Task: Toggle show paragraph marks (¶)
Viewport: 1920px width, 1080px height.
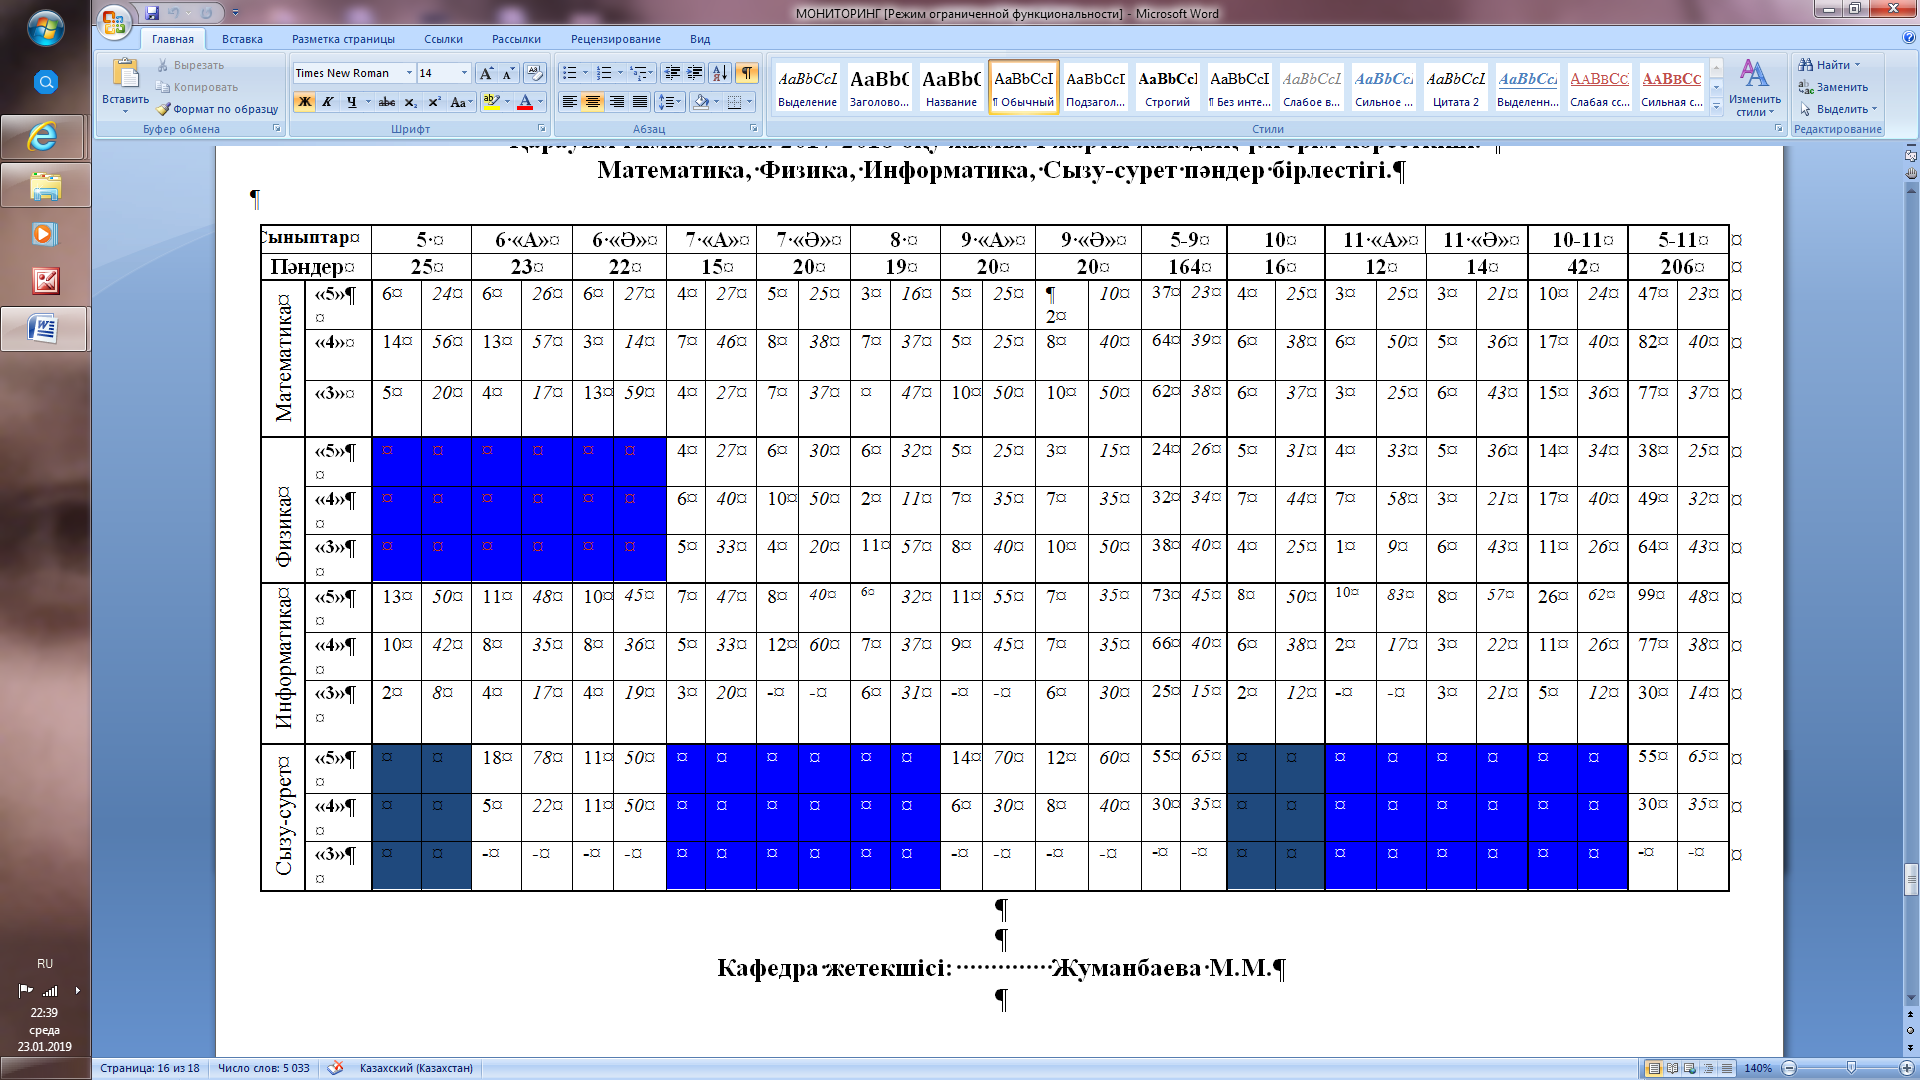Action: click(x=747, y=73)
